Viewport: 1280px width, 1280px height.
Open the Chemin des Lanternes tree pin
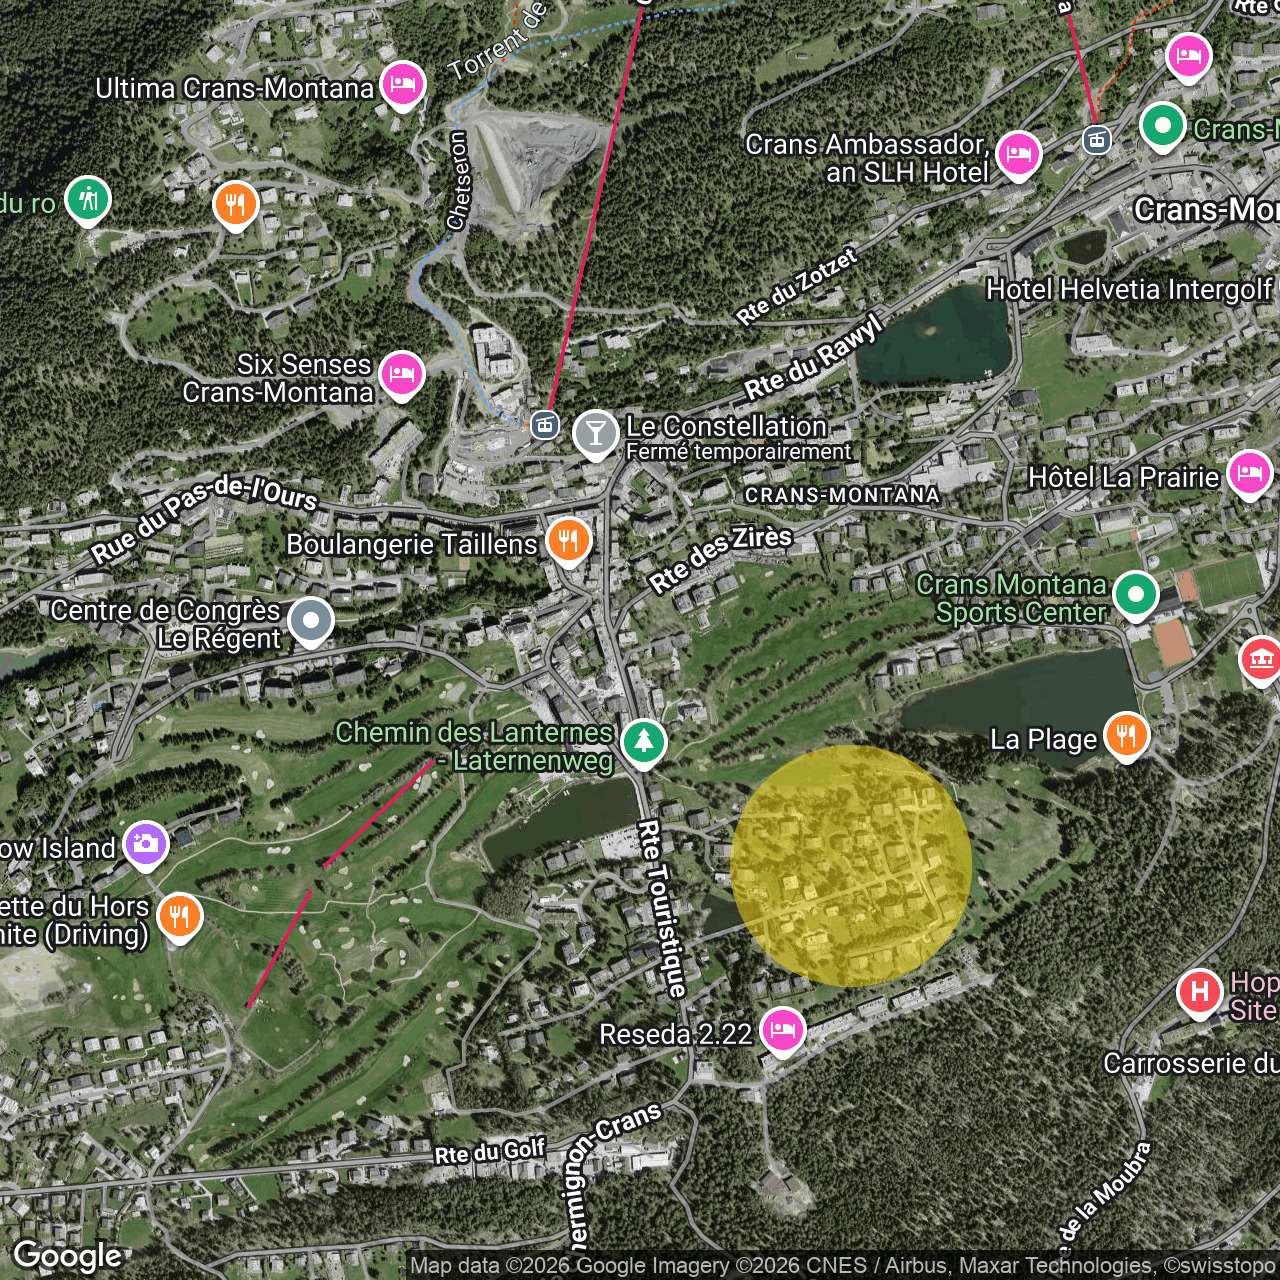(x=644, y=744)
